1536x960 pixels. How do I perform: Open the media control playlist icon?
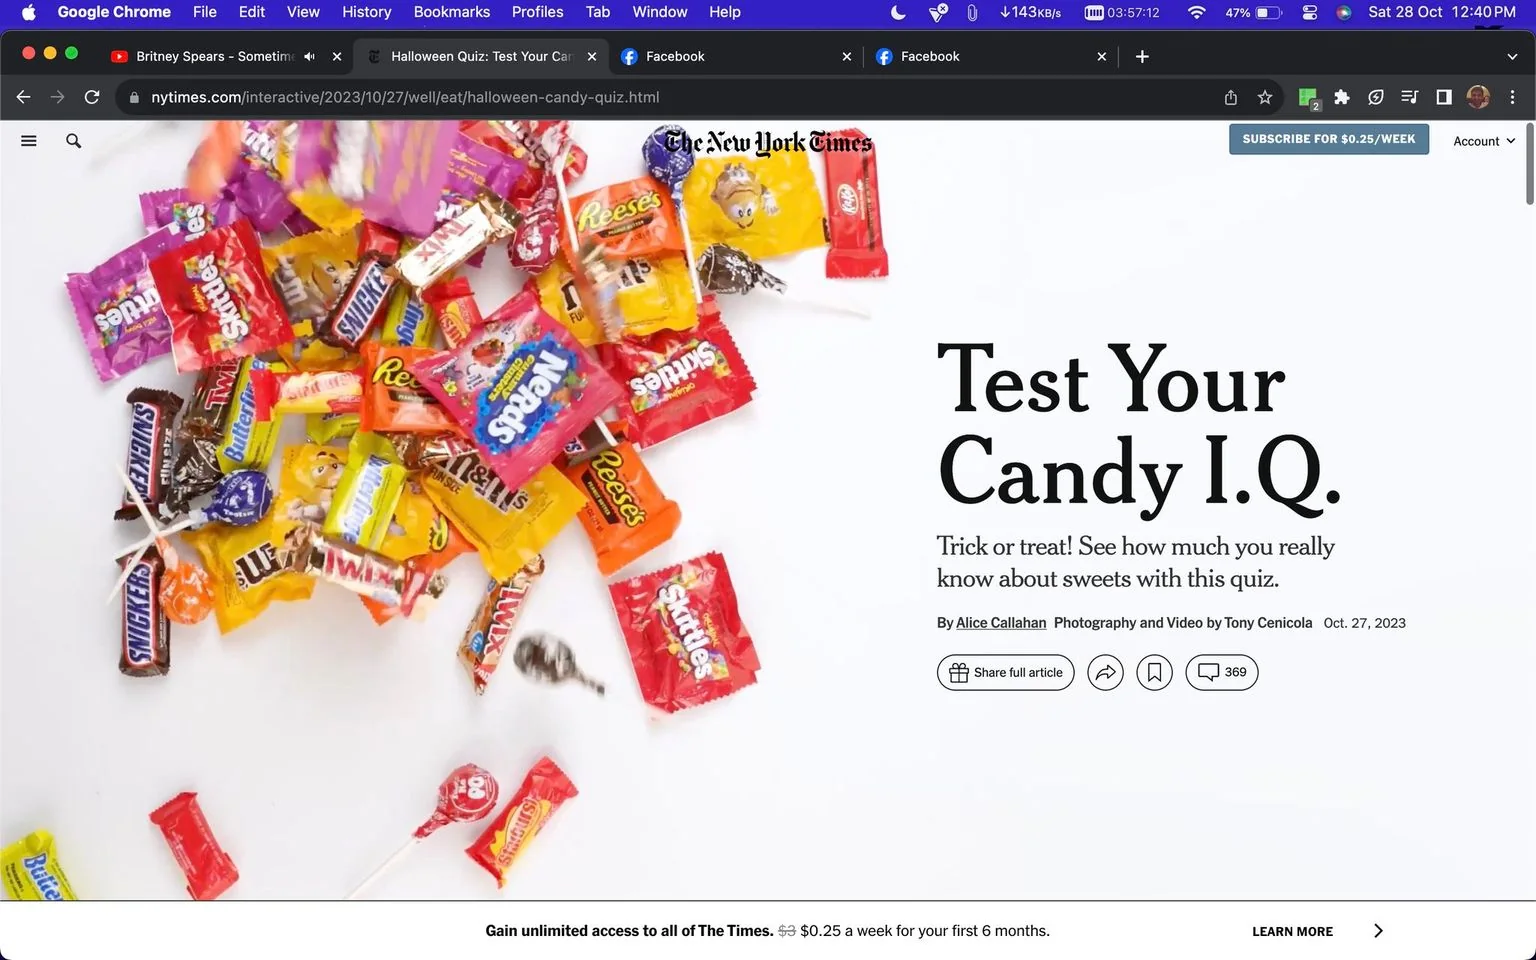[x=1410, y=97]
